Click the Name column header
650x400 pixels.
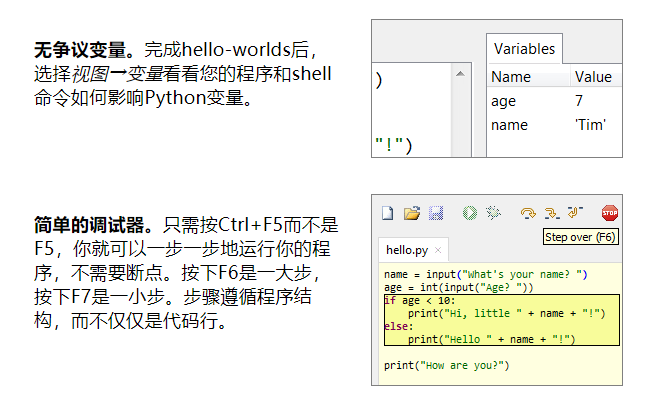coord(511,77)
